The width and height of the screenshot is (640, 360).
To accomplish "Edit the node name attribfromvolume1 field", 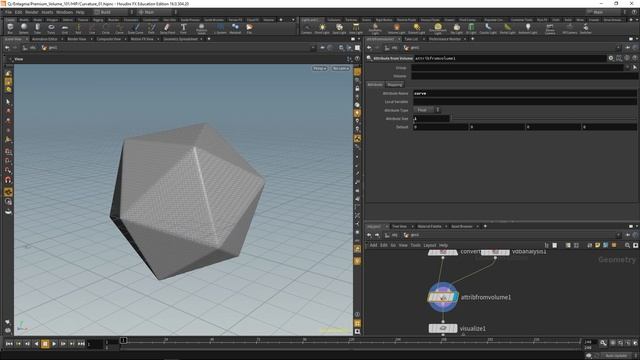I will point(509,58).
